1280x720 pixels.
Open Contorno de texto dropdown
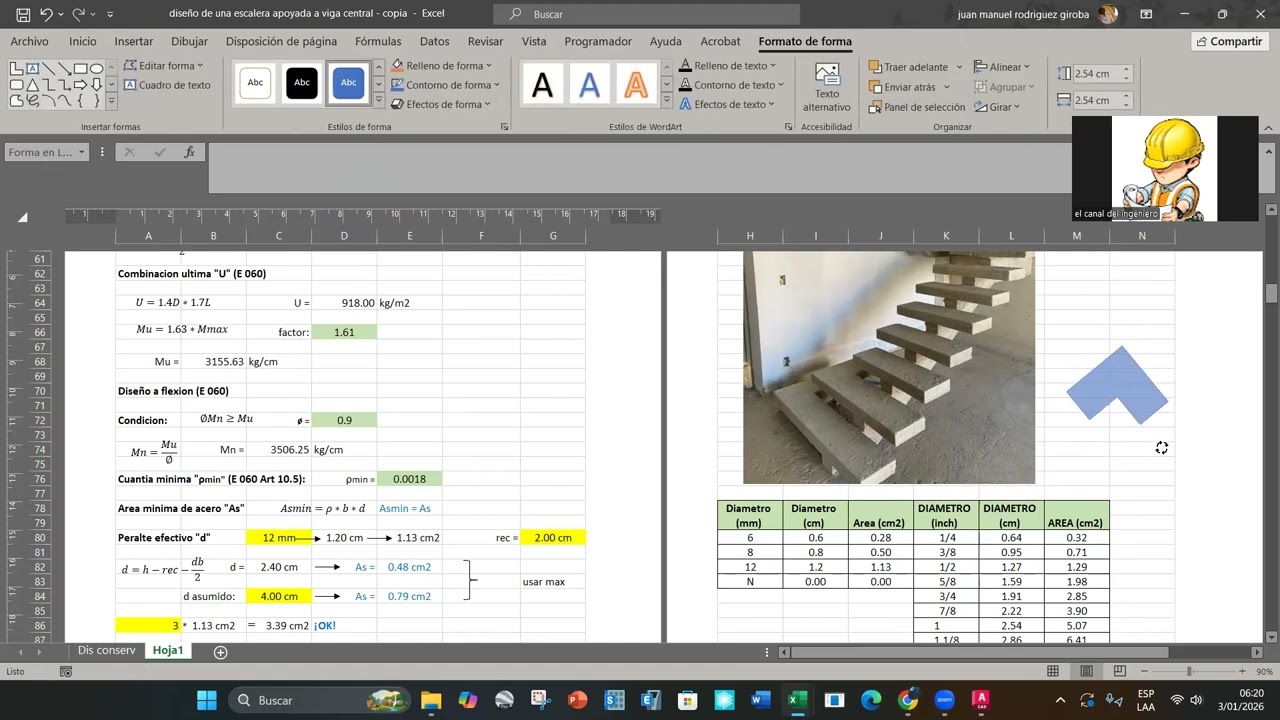[732, 85]
